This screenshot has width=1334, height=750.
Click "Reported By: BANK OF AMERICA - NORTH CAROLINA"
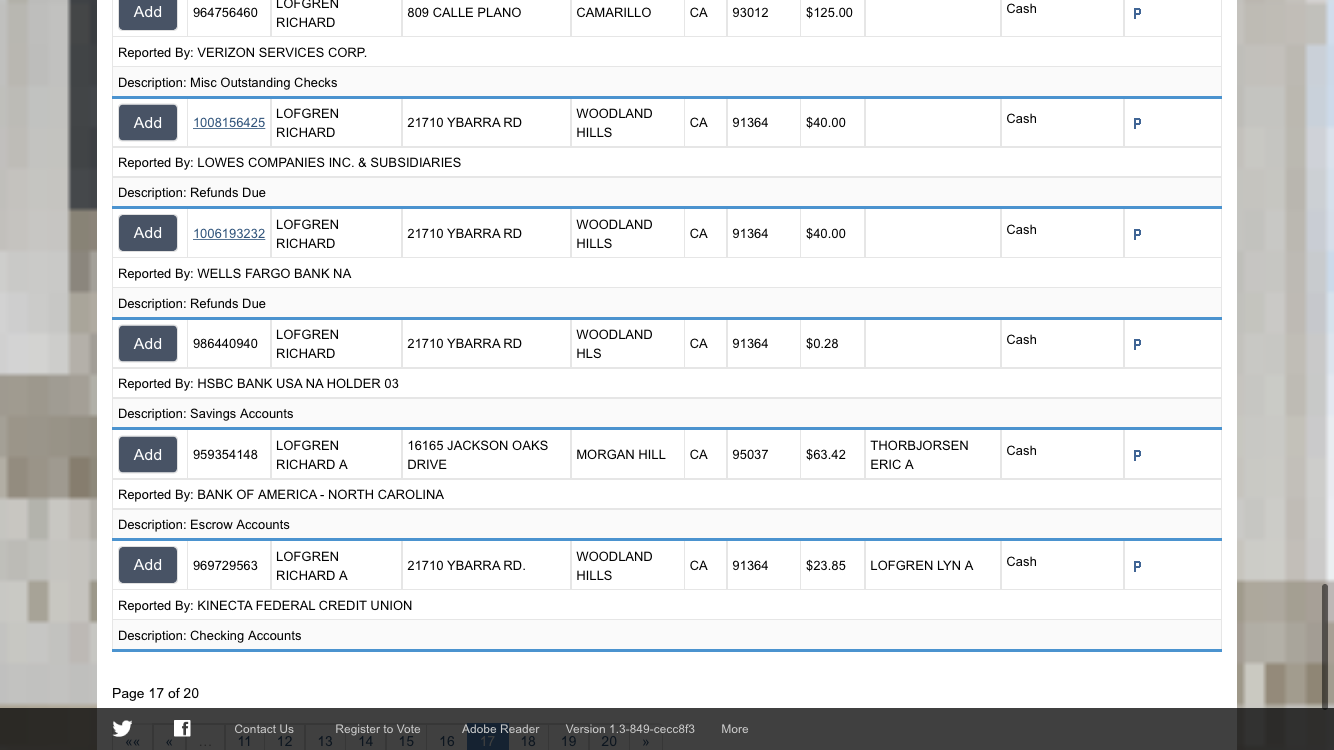pyautogui.click(x=281, y=494)
